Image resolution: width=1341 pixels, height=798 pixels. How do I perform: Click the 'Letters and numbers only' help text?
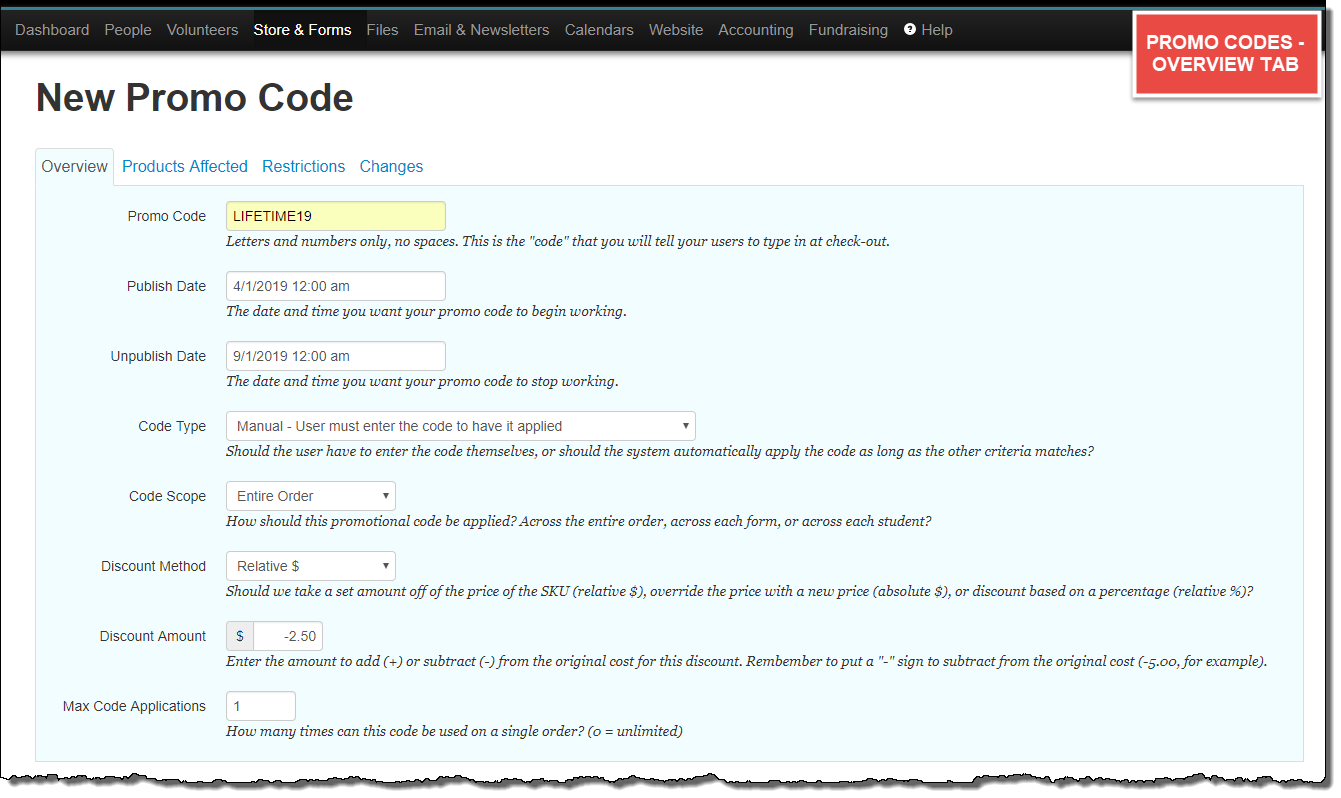[558, 241]
